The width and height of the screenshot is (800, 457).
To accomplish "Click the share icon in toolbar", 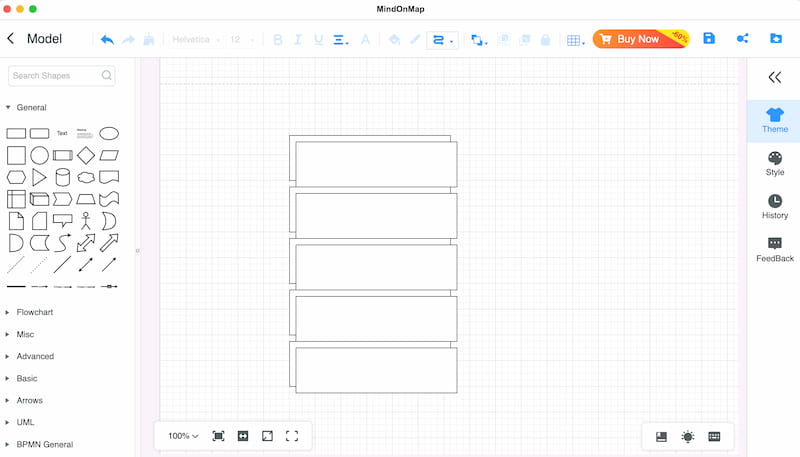I will tap(742, 38).
